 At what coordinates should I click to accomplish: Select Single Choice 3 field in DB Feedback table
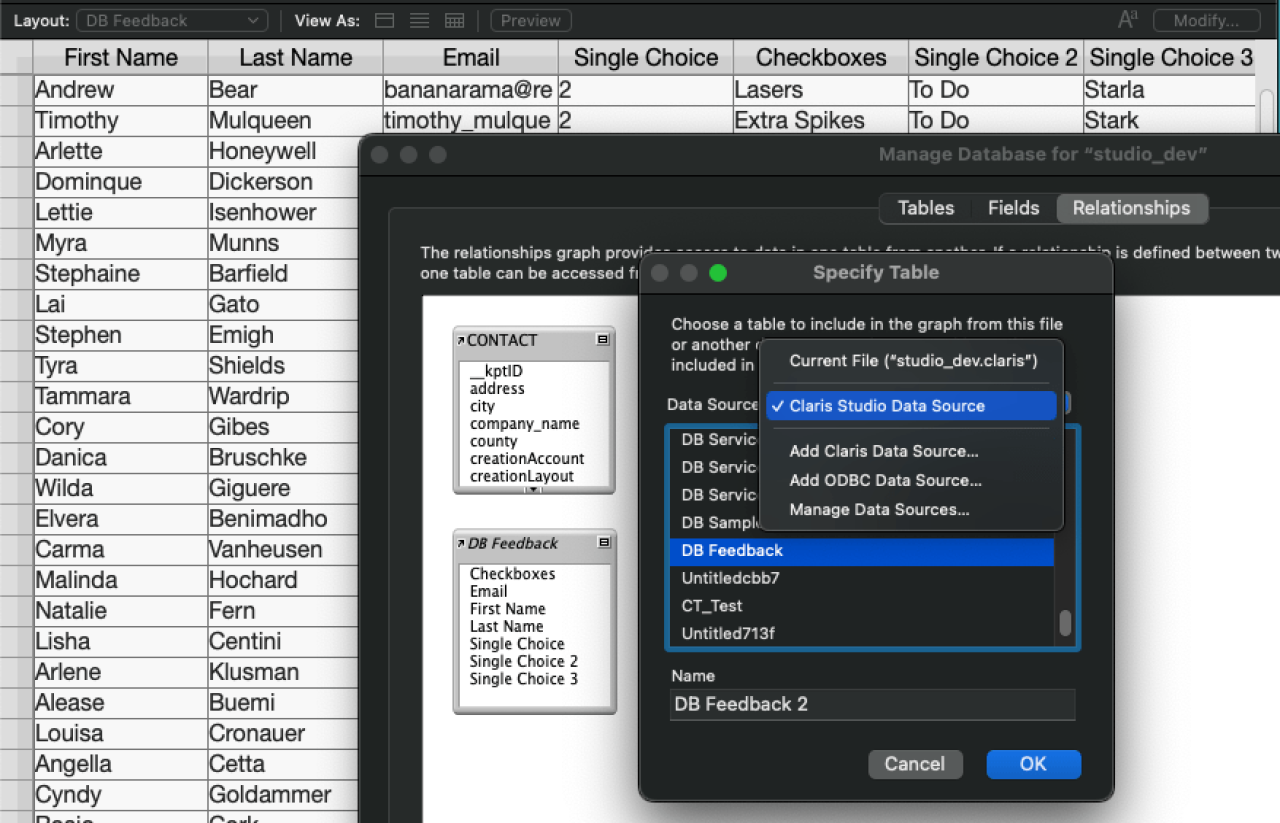524,679
